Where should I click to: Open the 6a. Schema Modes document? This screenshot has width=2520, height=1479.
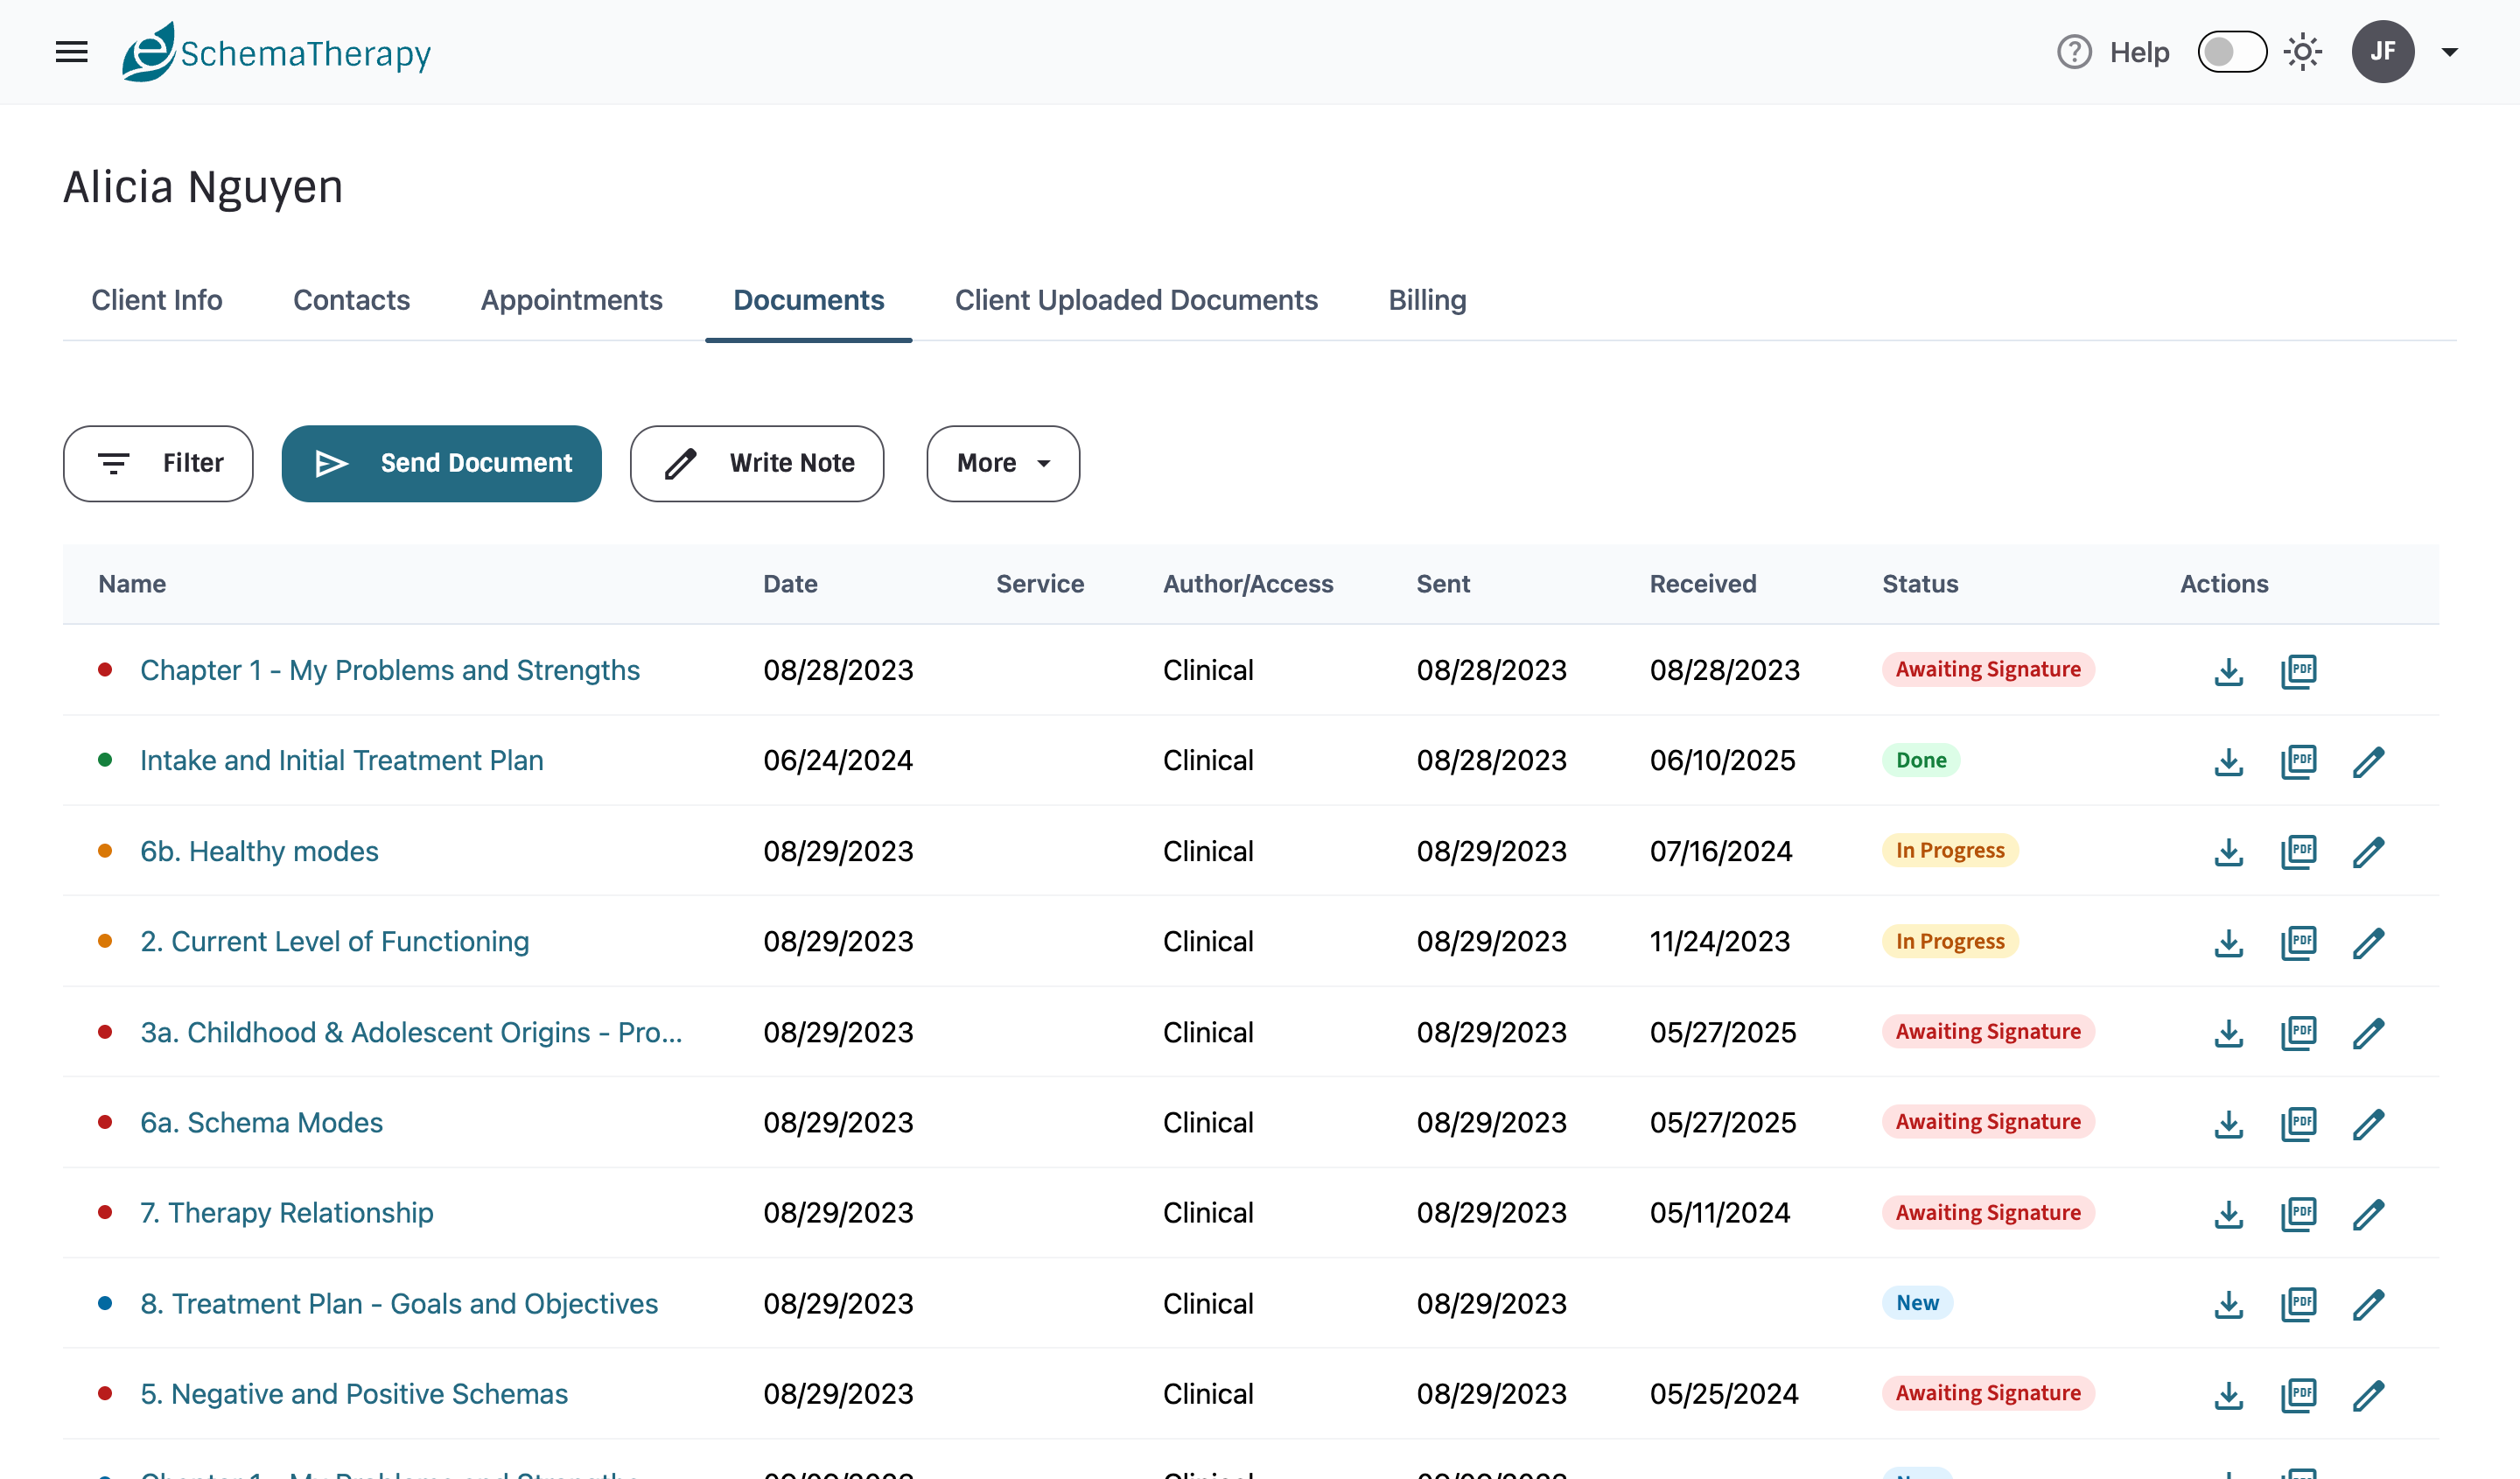(x=261, y=1122)
